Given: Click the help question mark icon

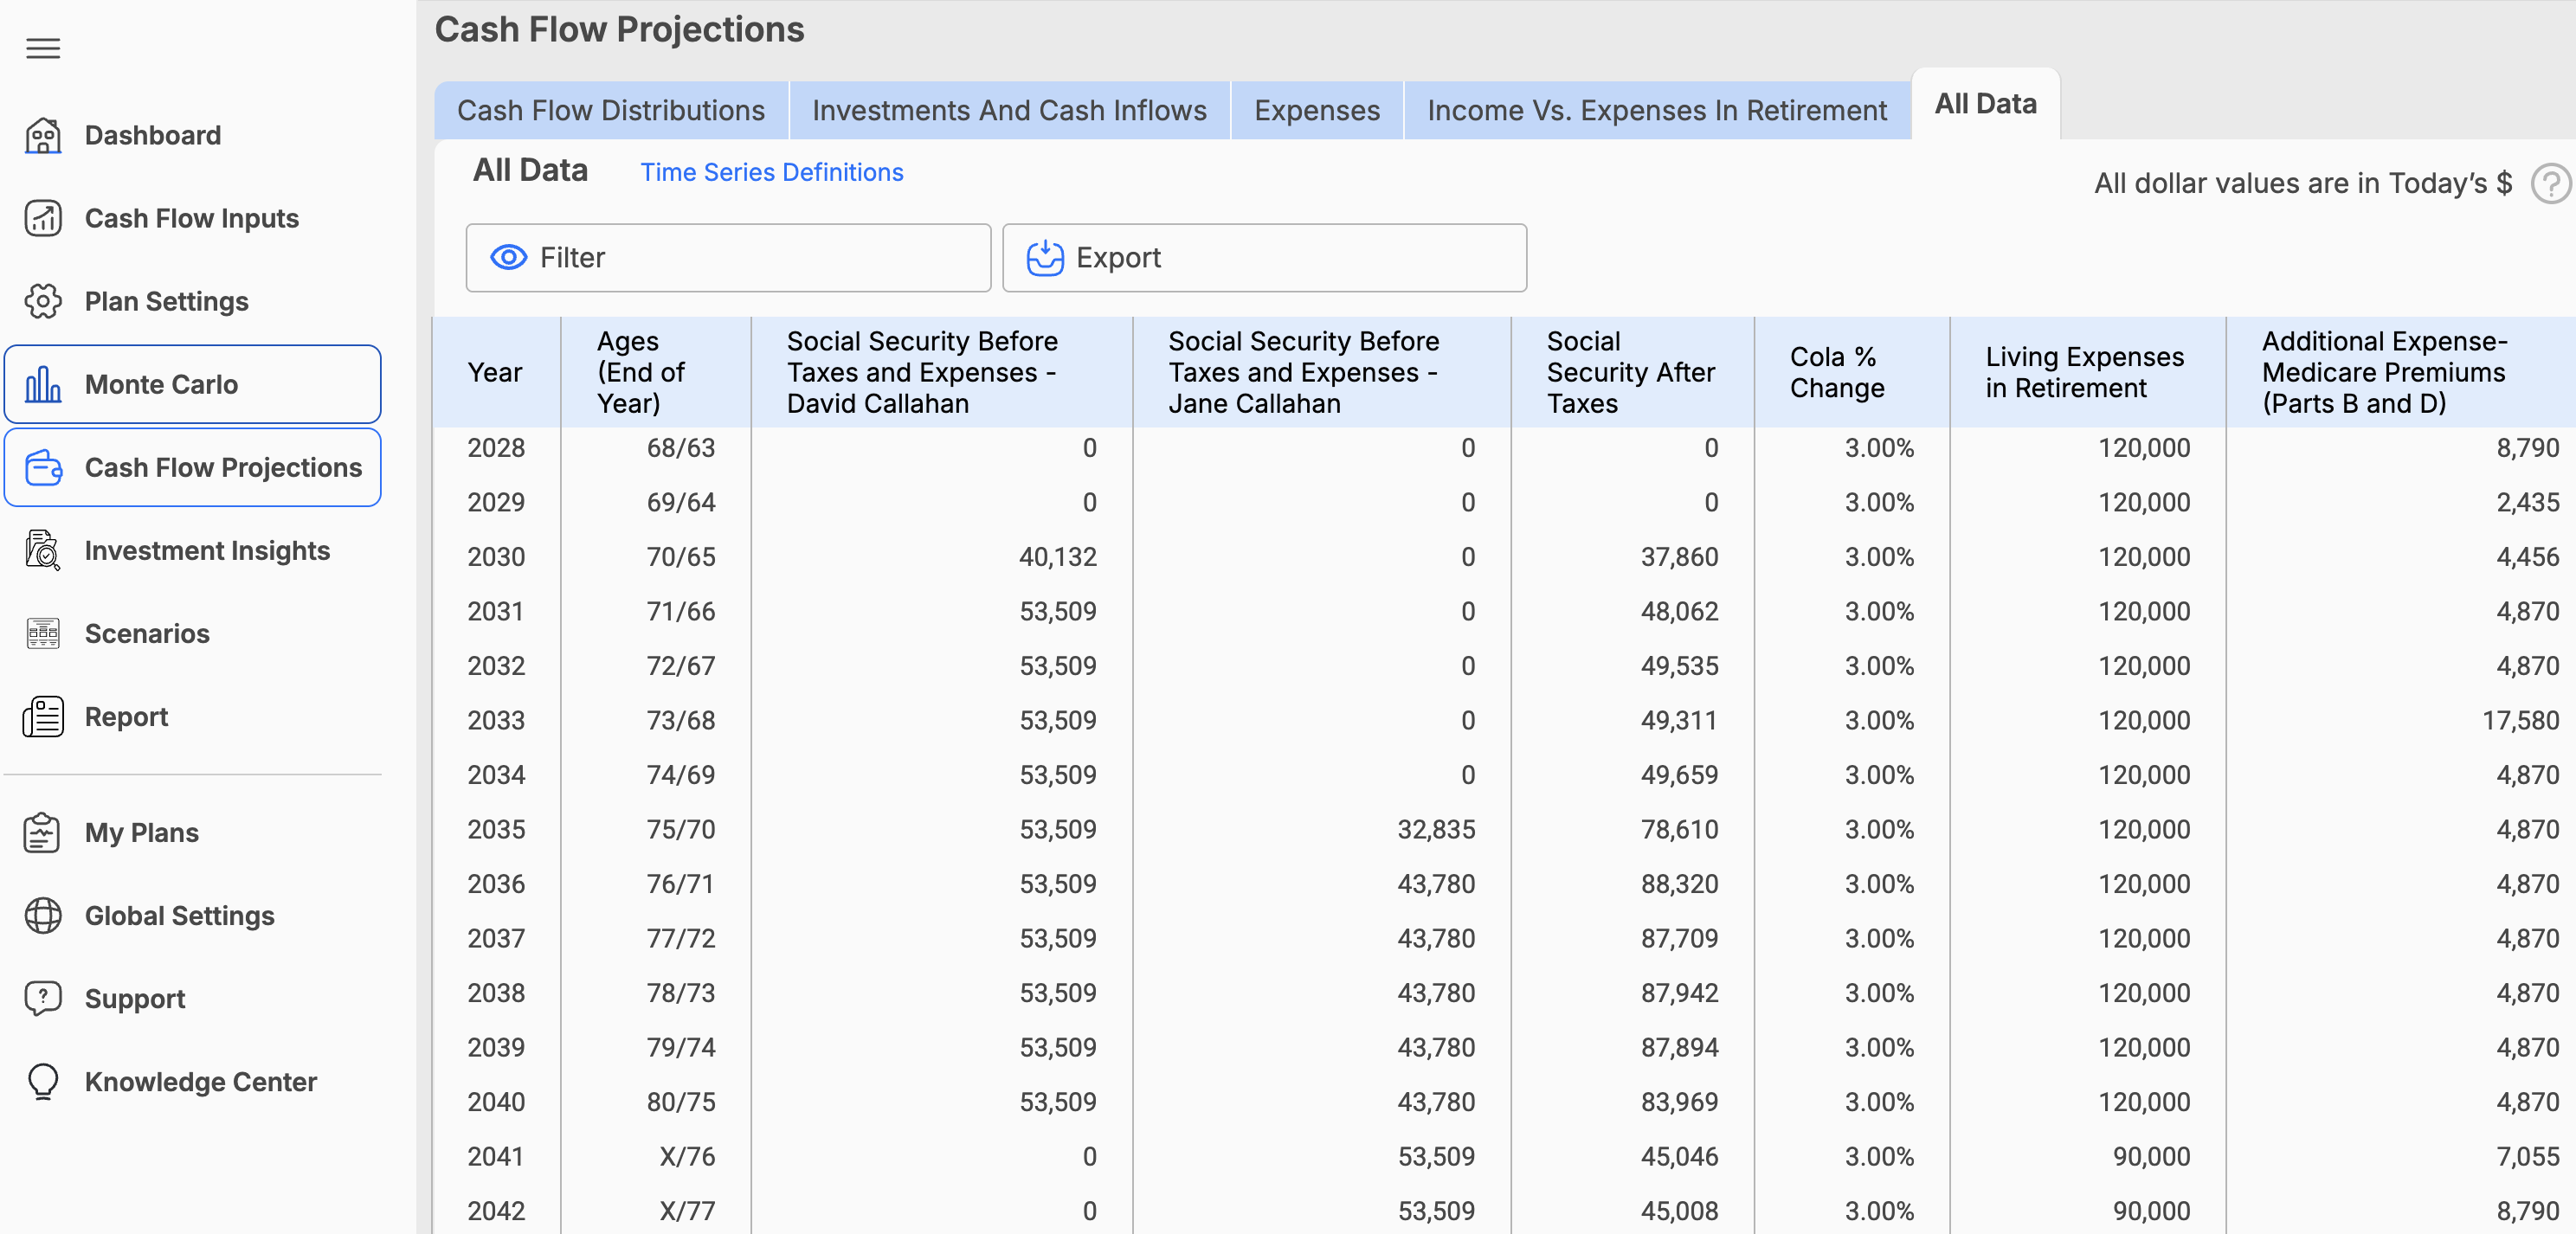Looking at the screenshot, I should 2551,183.
